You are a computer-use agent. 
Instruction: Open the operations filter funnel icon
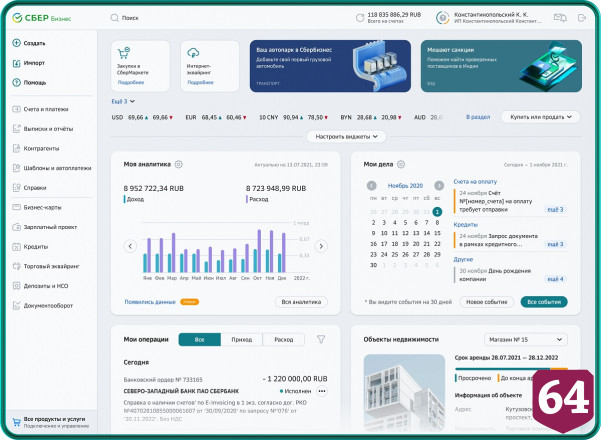coord(321,339)
